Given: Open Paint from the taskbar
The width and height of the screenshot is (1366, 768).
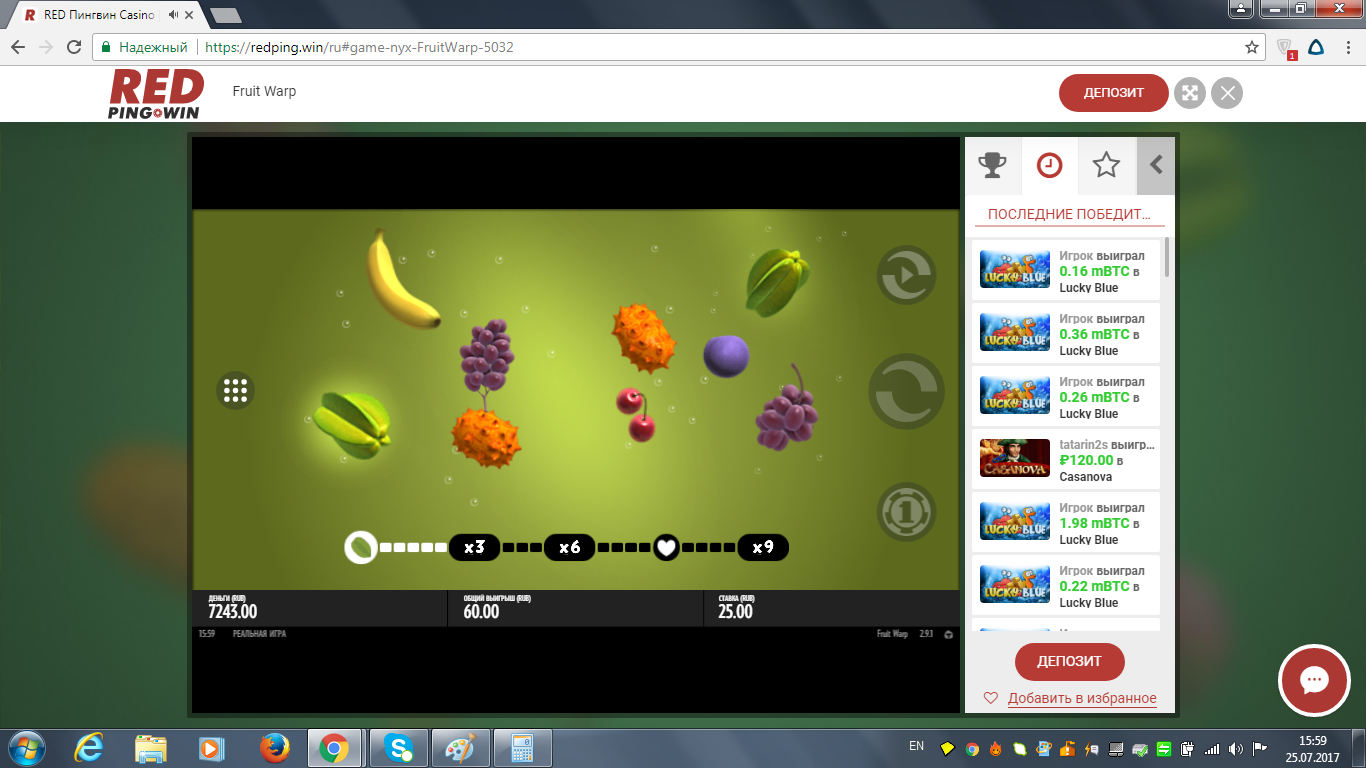Looking at the screenshot, I should click(x=461, y=748).
